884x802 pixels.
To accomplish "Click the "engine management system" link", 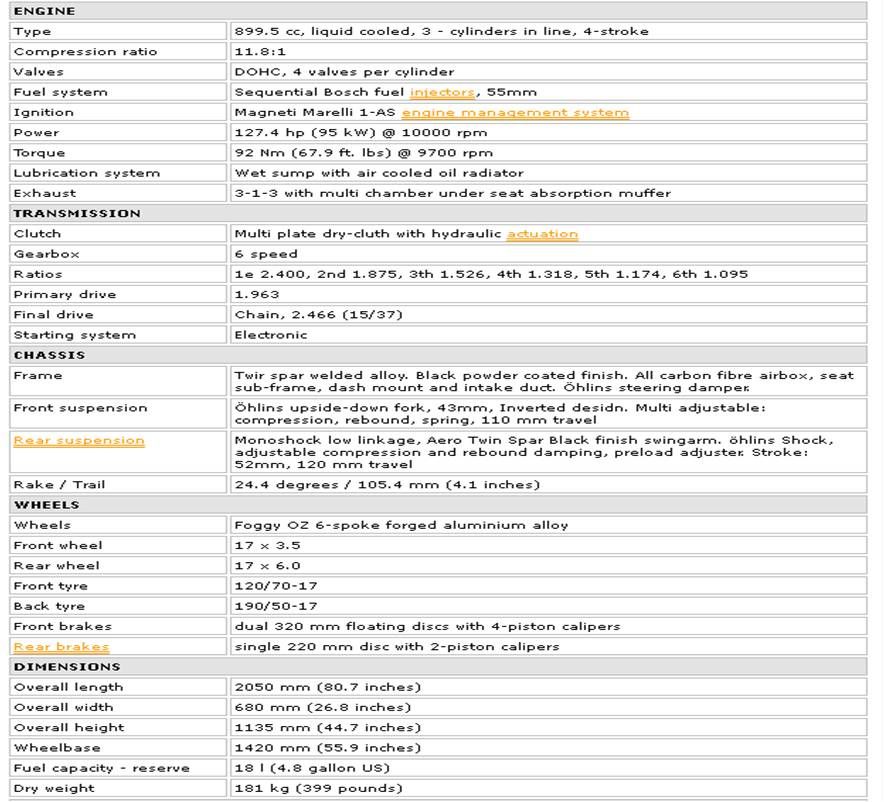I will coord(515,112).
